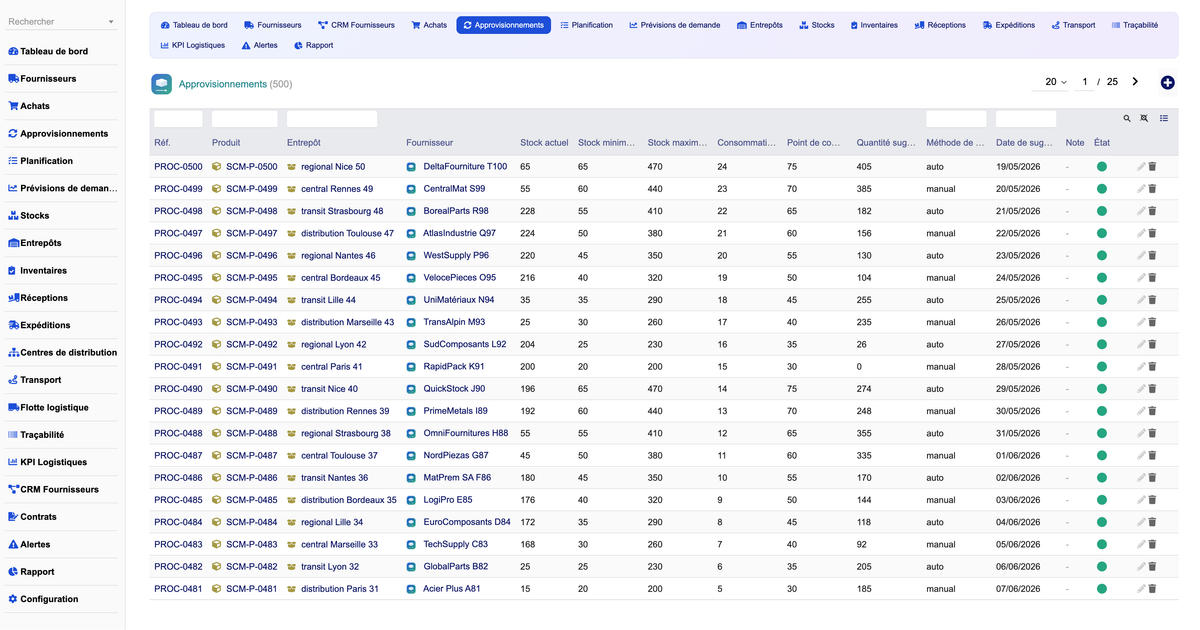Go to next page with the arrow
Image resolution: width=1200 pixels, height=630 pixels.
click(1135, 82)
